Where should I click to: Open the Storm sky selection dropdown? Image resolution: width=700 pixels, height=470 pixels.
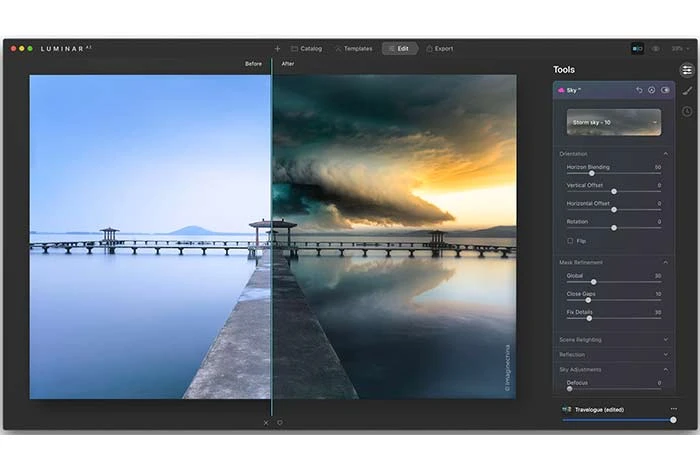coord(614,122)
